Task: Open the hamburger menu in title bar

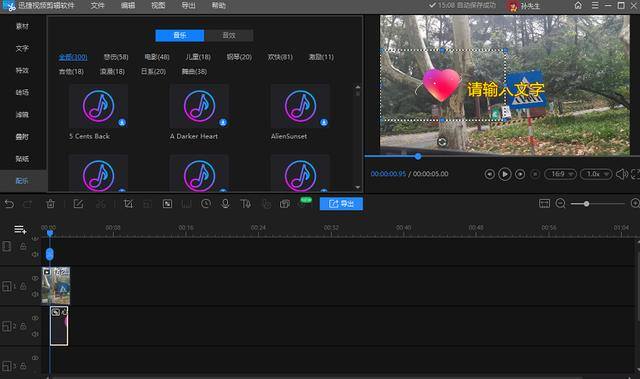Action: point(595,5)
